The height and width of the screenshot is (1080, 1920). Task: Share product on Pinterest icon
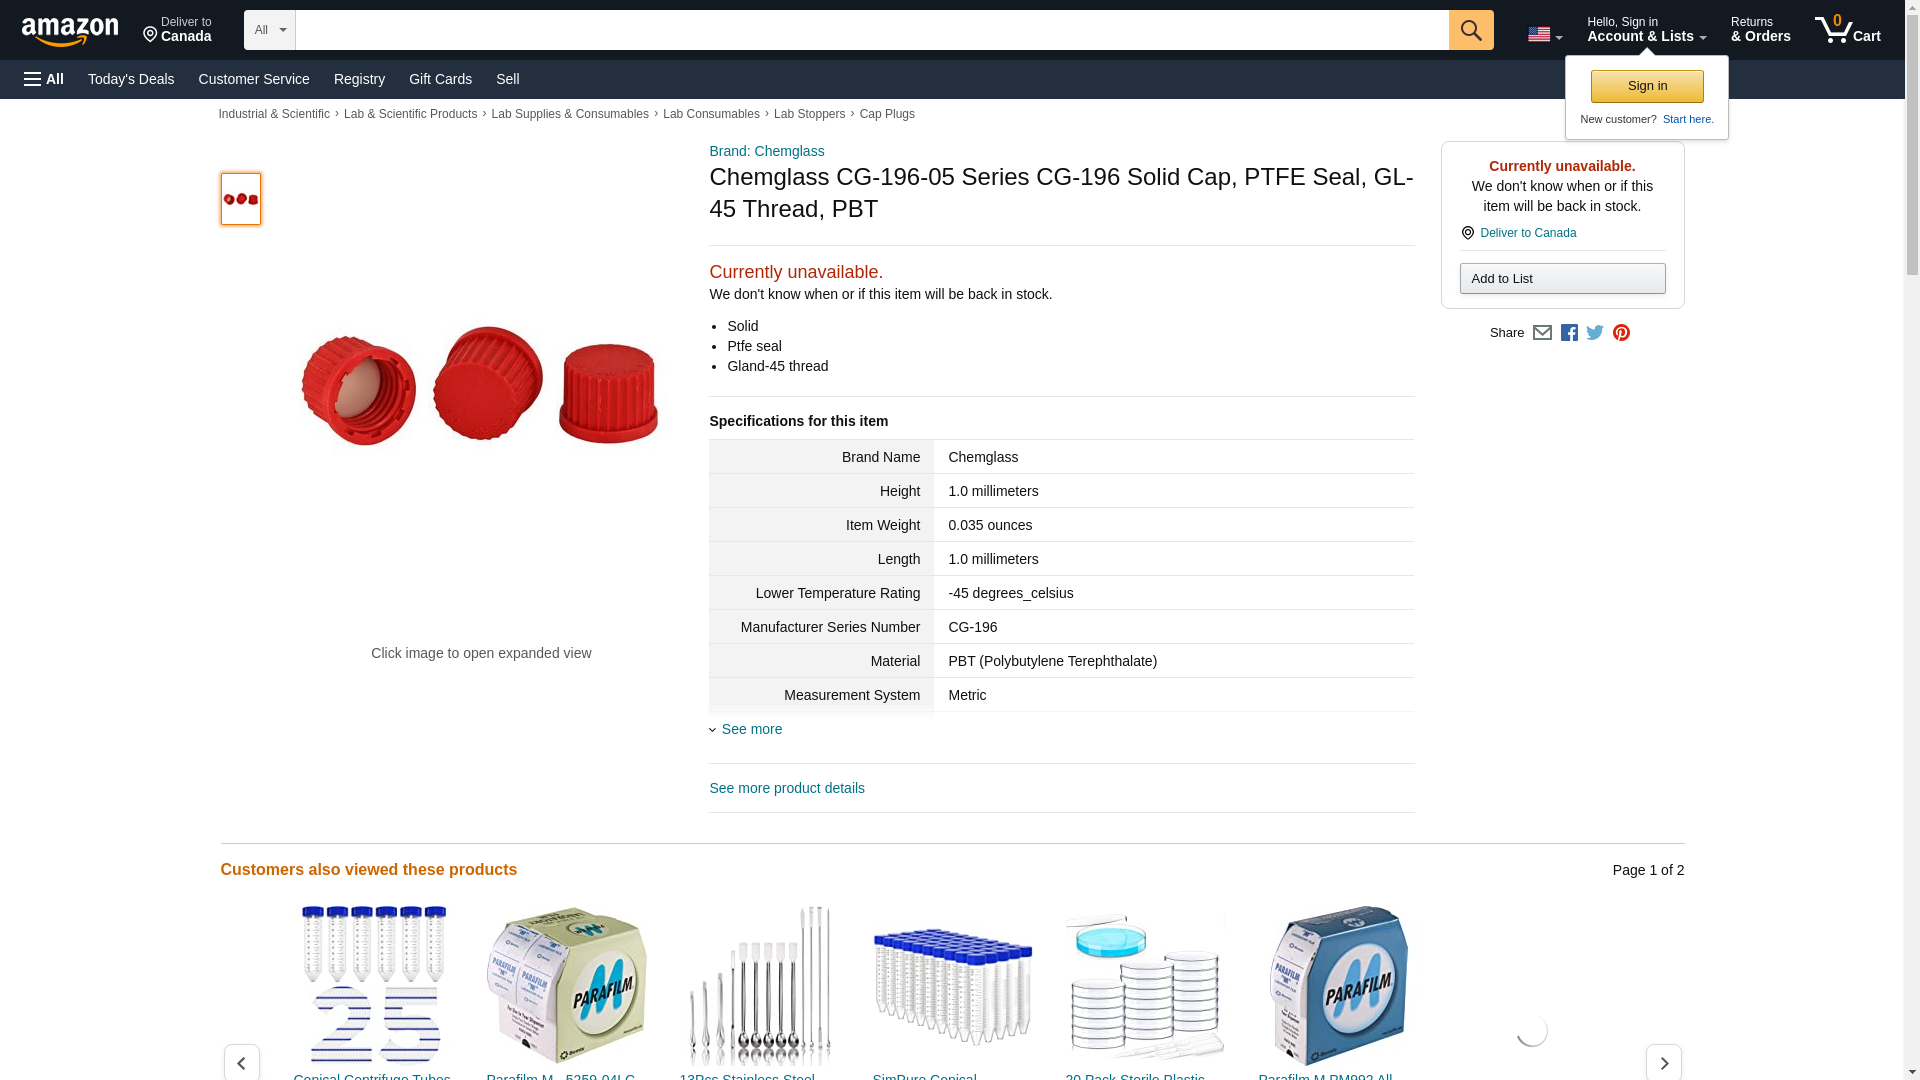tap(1621, 333)
